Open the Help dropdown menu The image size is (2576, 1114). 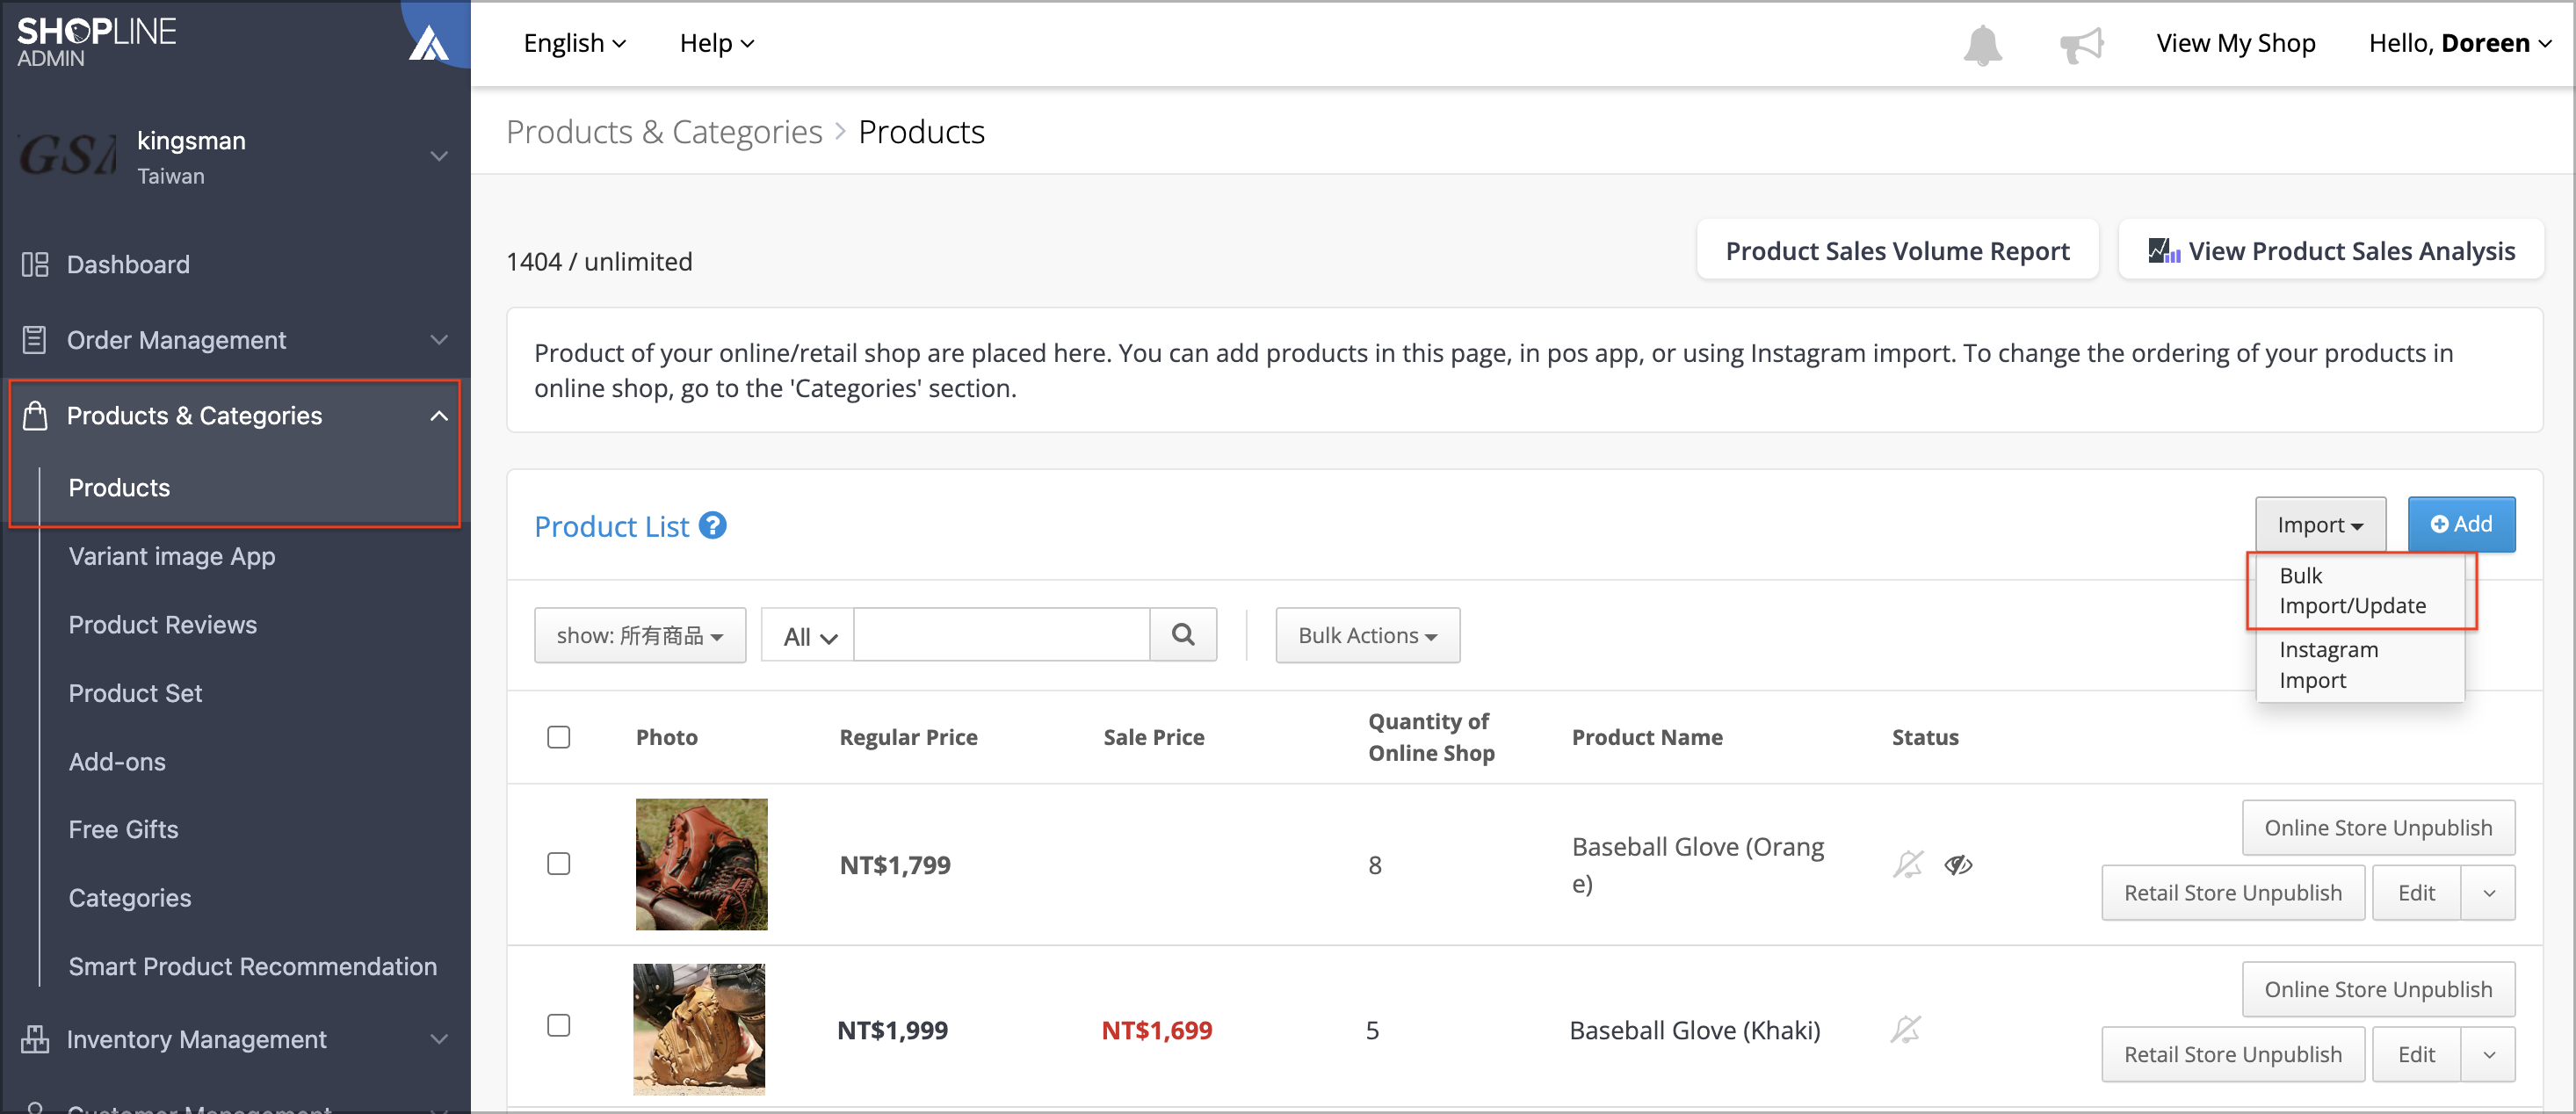[717, 43]
